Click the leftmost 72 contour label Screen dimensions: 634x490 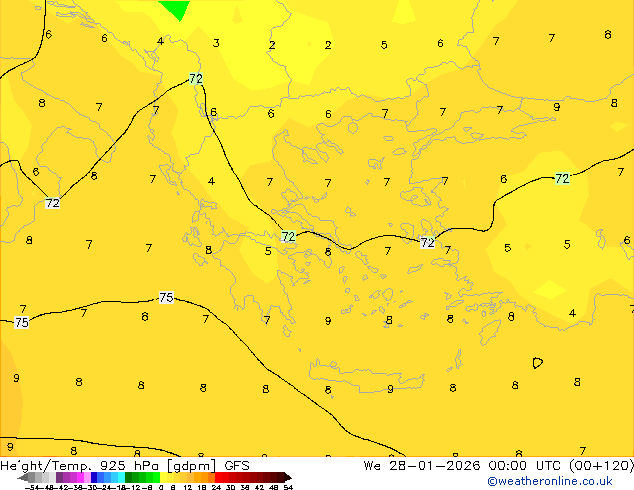pyautogui.click(x=53, y=203)
